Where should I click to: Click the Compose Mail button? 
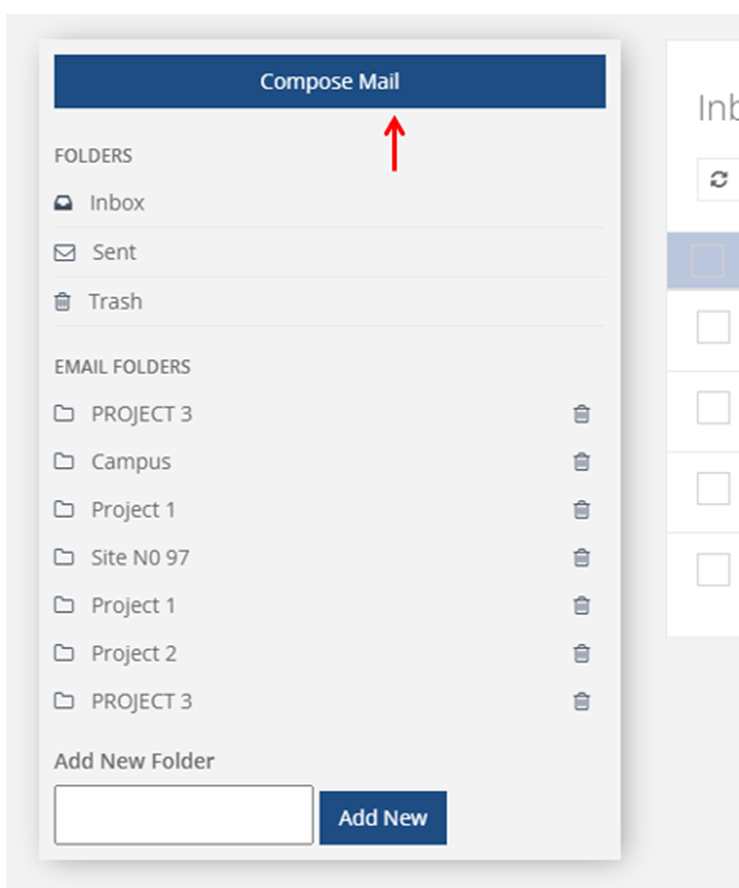pyautogui.click(x=330, y=81)
